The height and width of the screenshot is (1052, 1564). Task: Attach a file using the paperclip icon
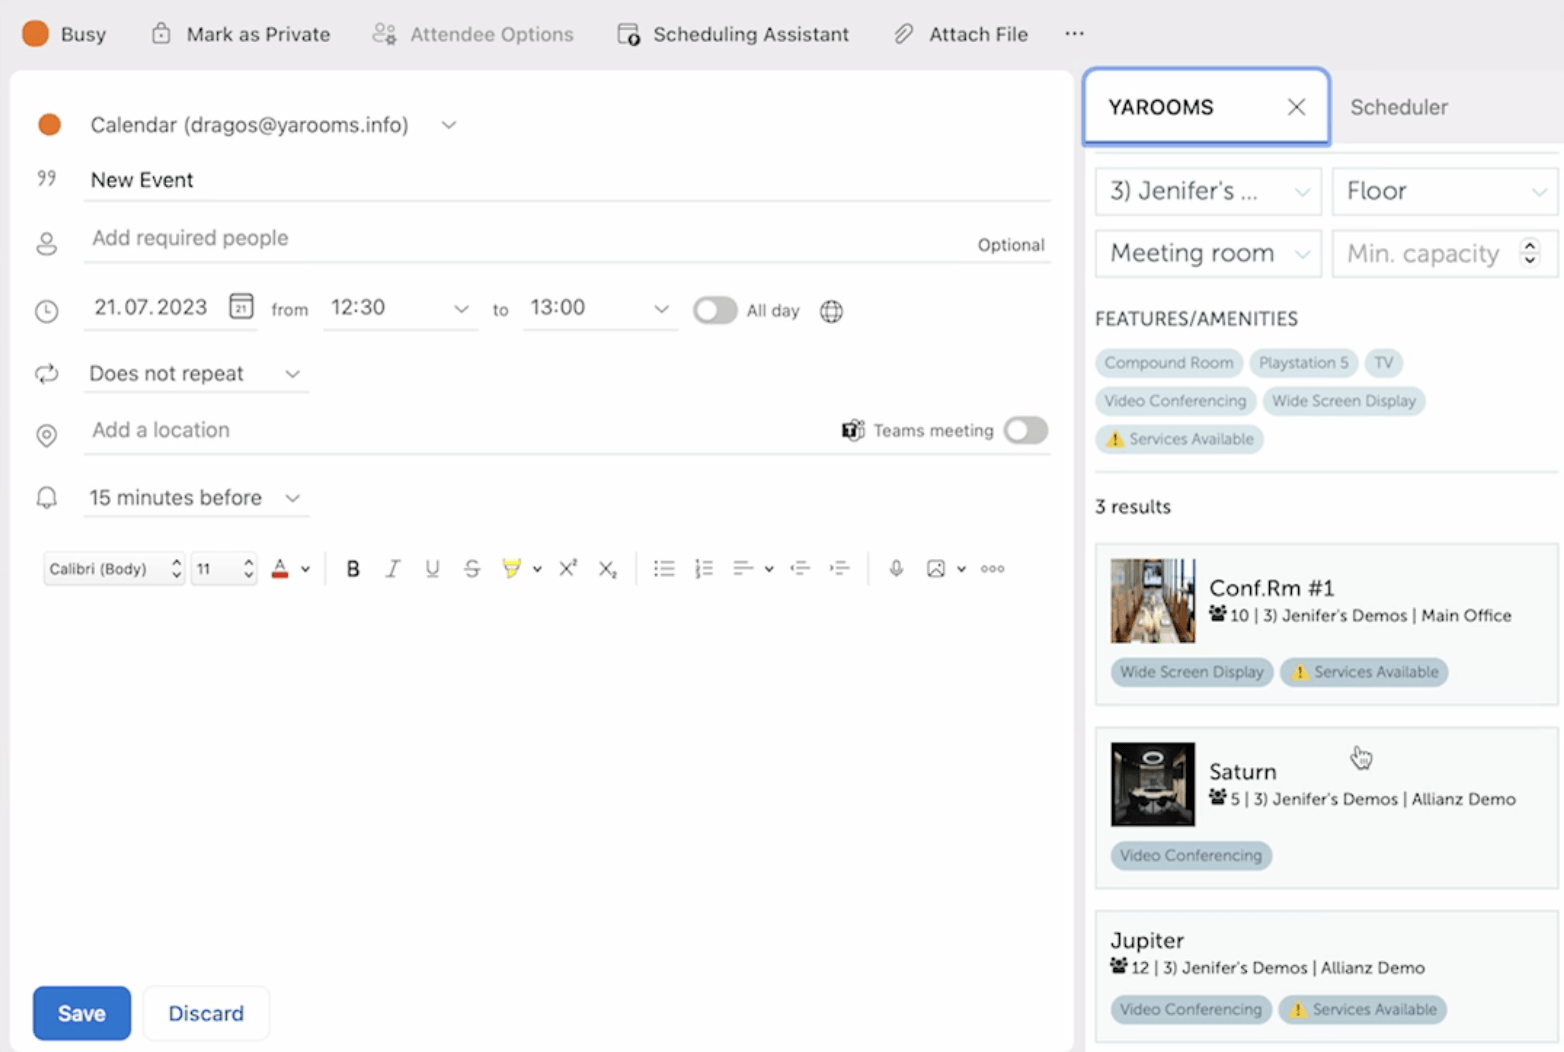903,33
